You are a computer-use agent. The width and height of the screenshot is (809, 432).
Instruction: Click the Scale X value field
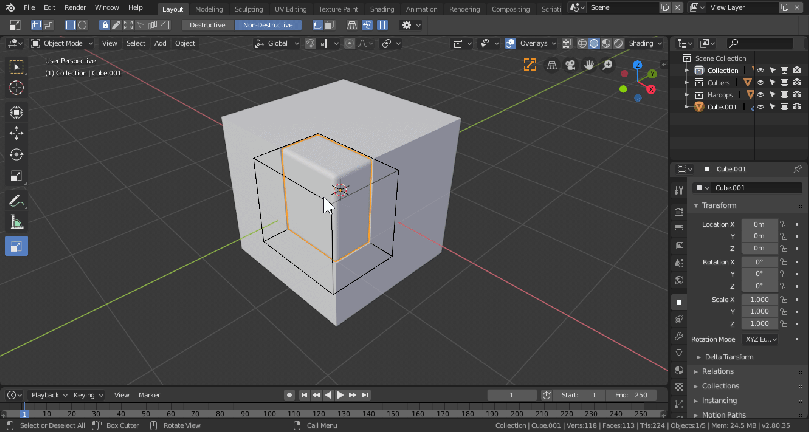(758, 300)
